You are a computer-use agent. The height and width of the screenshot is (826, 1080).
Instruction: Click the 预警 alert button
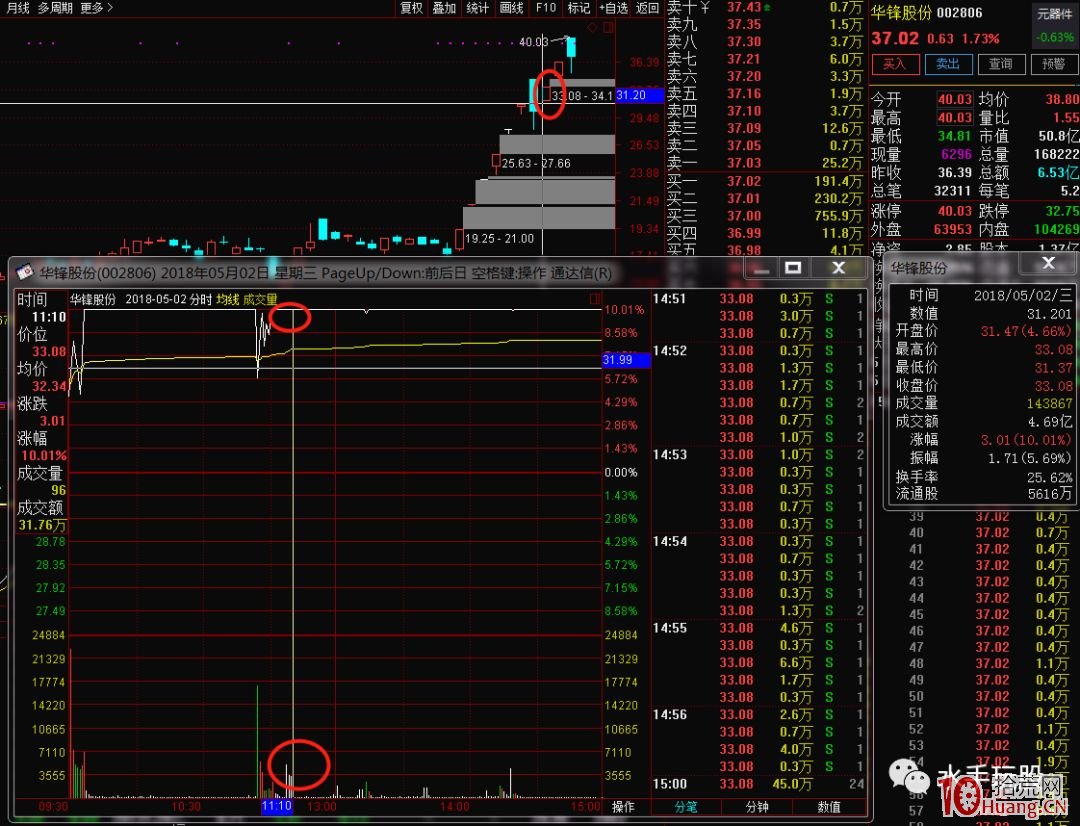pyautogui.click(x=1054, y=64)
